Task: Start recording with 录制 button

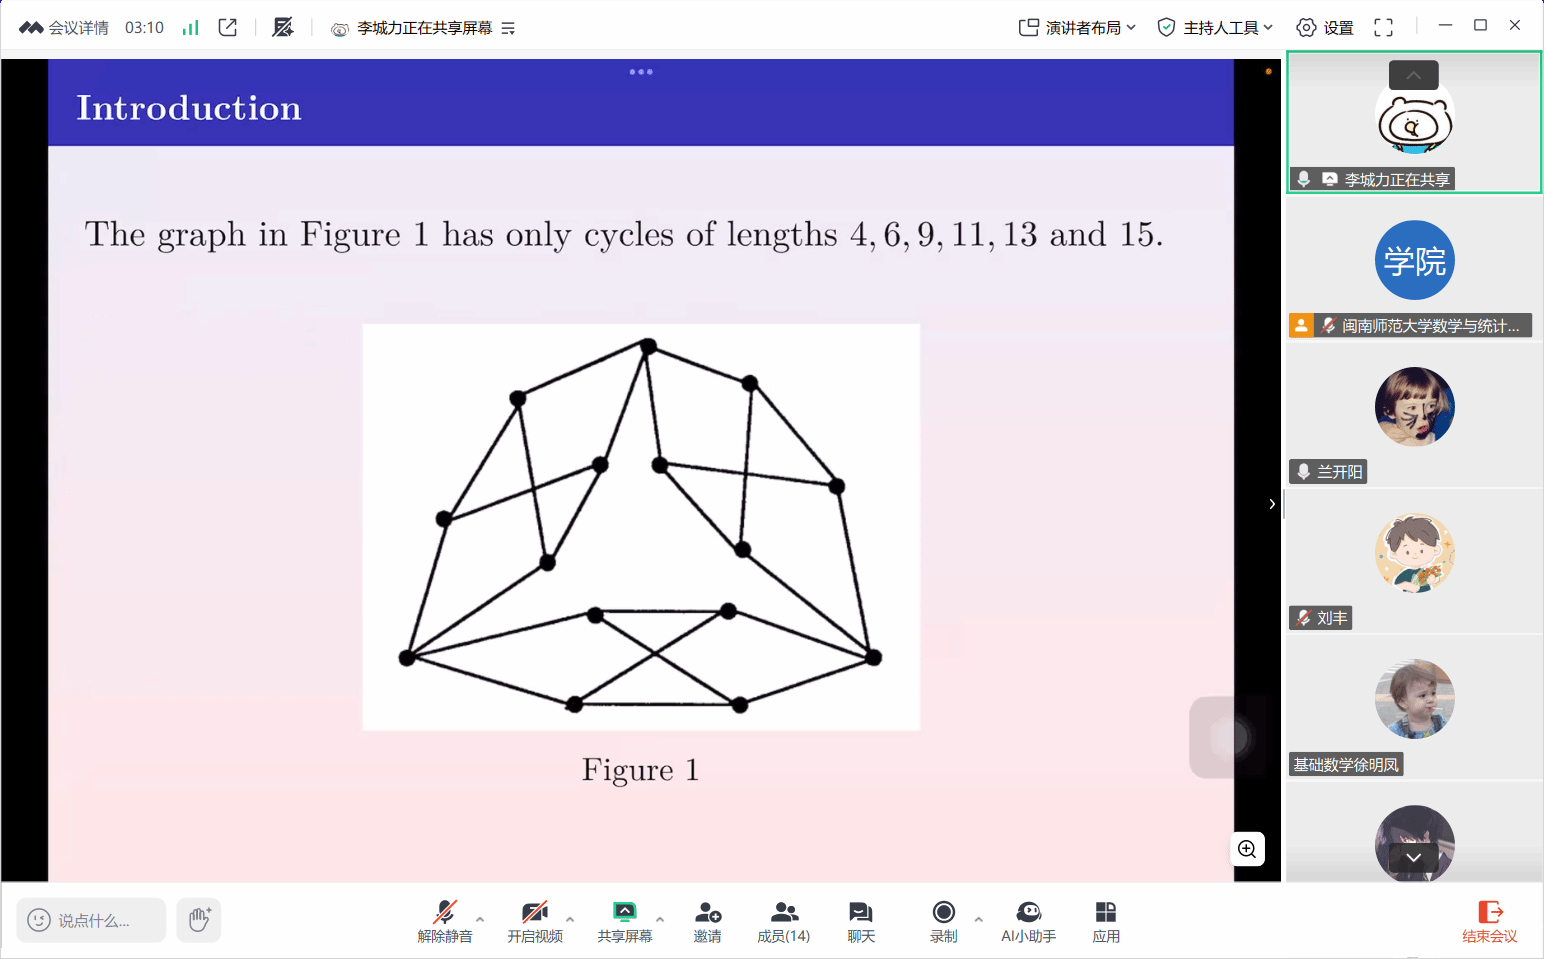Action: click(x=943, y=921)
